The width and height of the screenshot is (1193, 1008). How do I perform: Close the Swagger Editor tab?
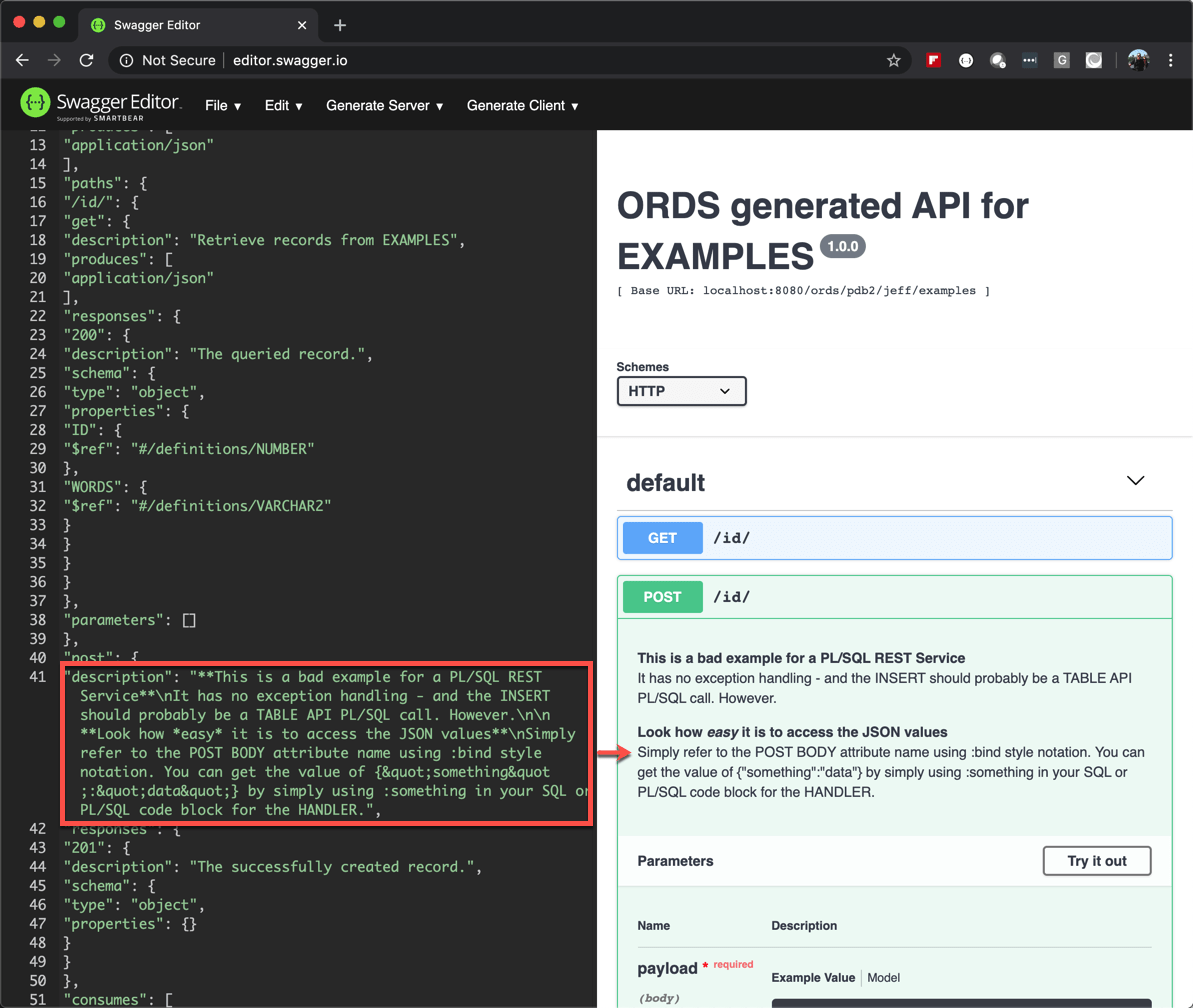pyautogui.click(x=302, y=25)
